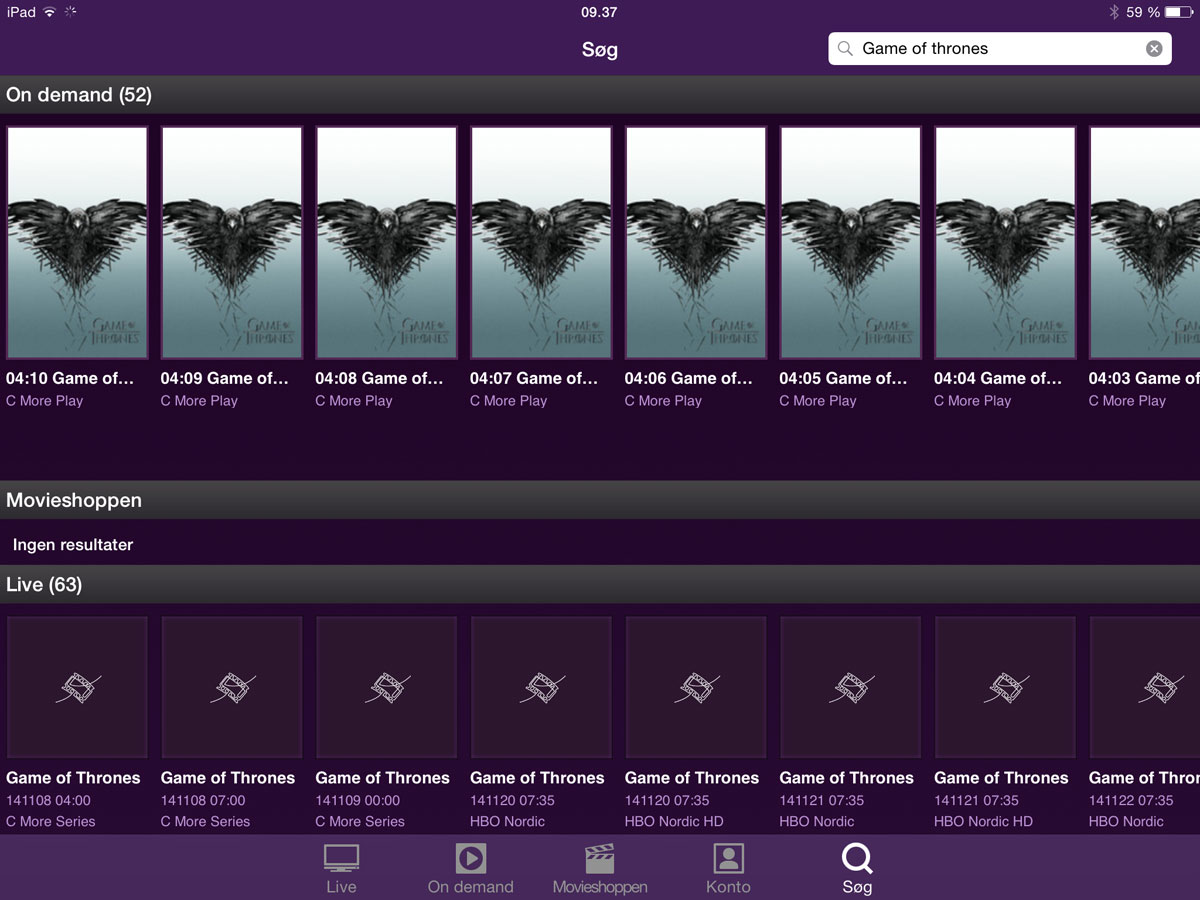Open poster for 04:04 Game of Thrones
The width and height of the screenshot is (1200, 900).
pos(1005,242)
